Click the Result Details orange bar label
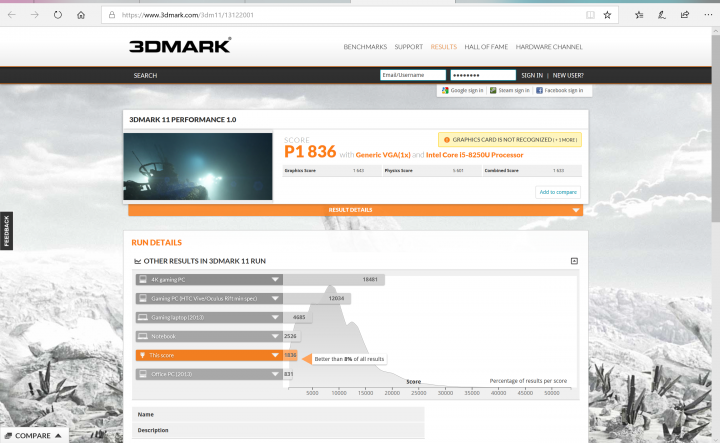720x443 pixels. [350, 210]
